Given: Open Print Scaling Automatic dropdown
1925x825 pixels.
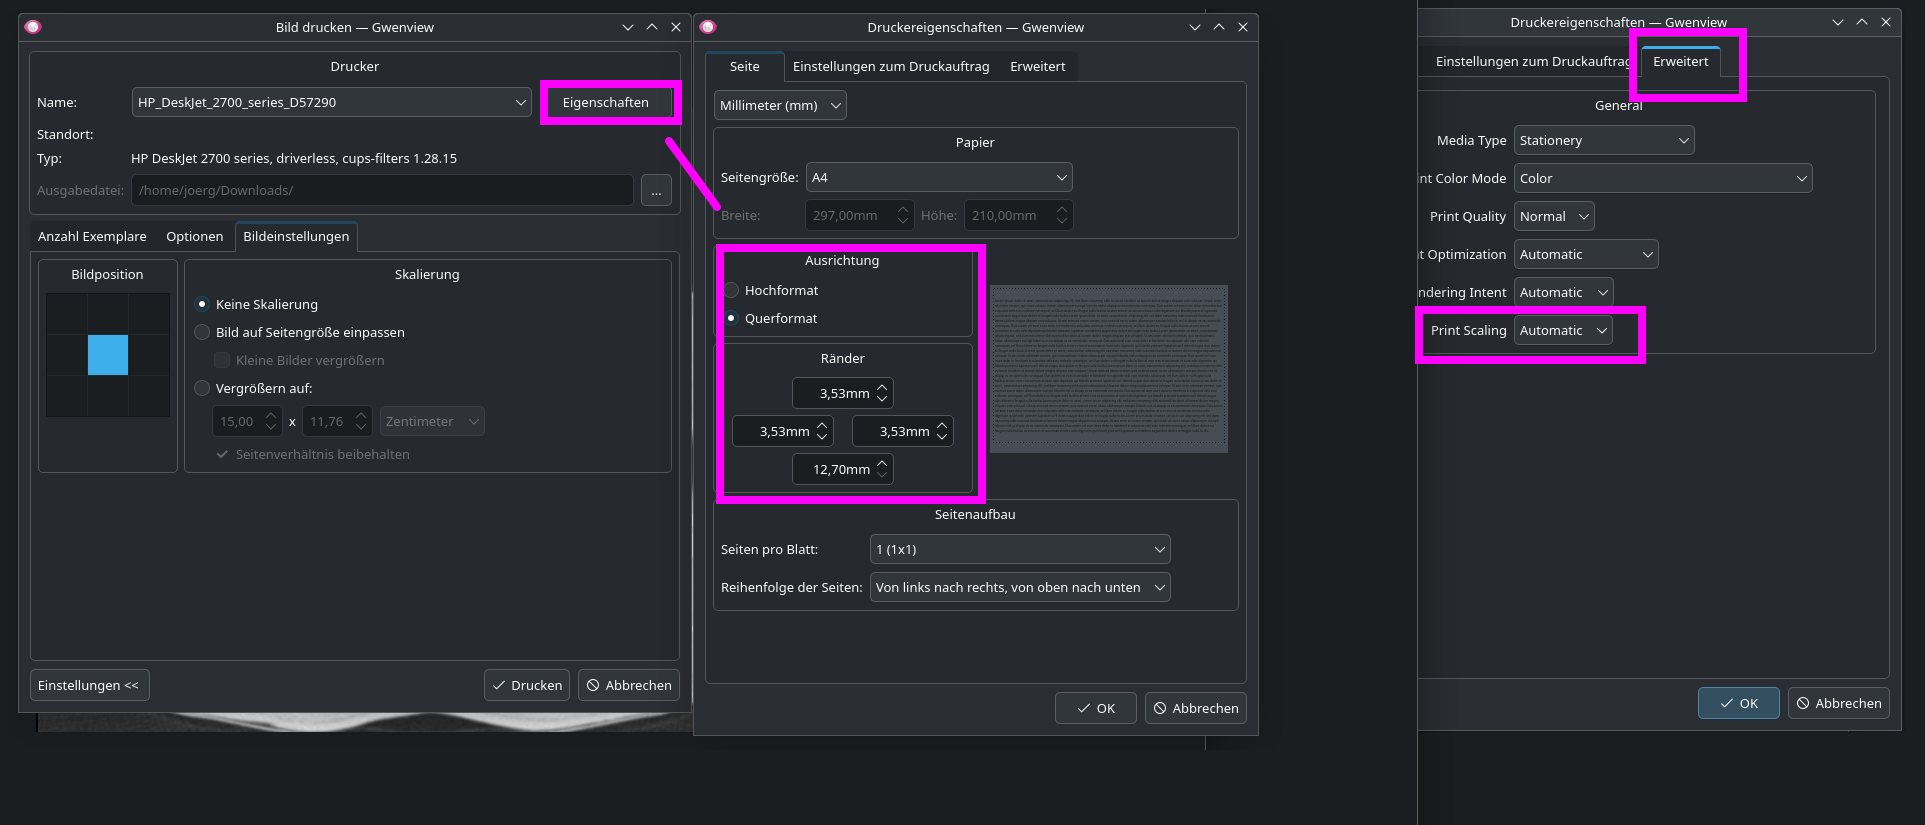Looking at the screenshot, I should (x=1563, y=330).
